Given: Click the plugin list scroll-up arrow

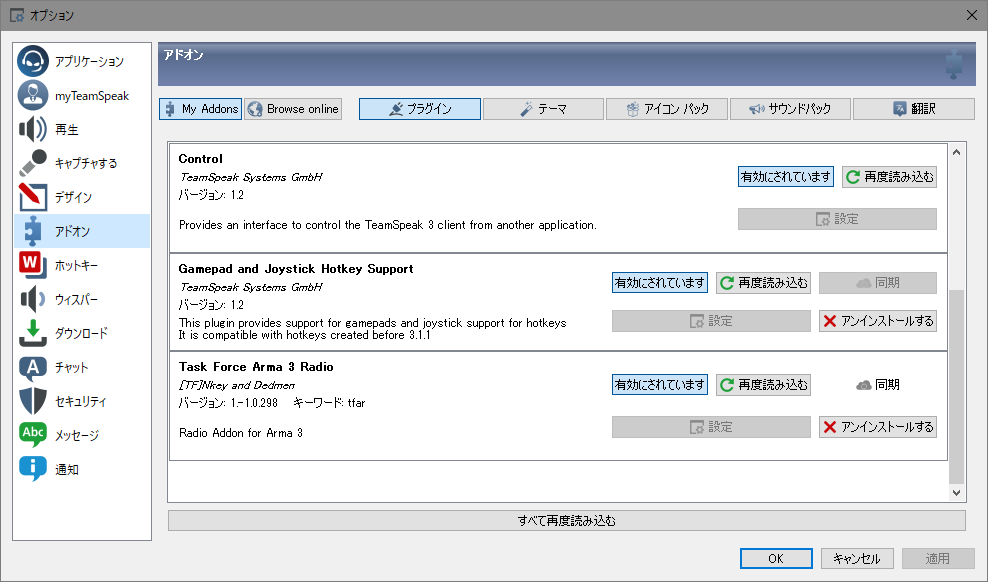Looking at the screenshot, I should pyautogui.click(x=956, y=152).
